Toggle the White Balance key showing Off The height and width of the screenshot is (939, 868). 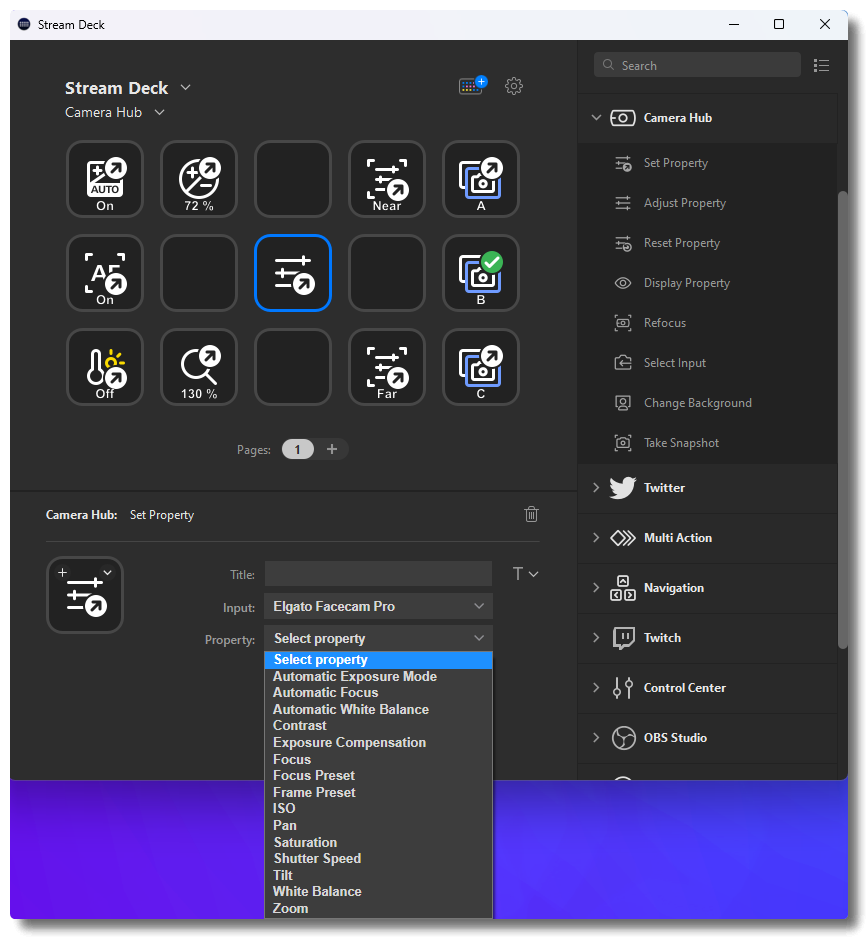[105, 367]
